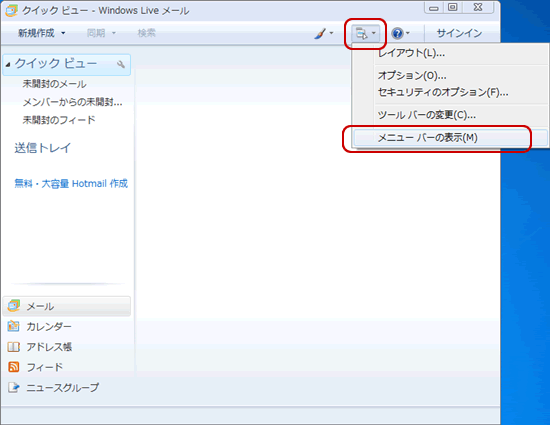The height and width of the screenshot is (425, 550).
Task: Click the orange RSS Feed icon
Action: click(x=13, y=367)
